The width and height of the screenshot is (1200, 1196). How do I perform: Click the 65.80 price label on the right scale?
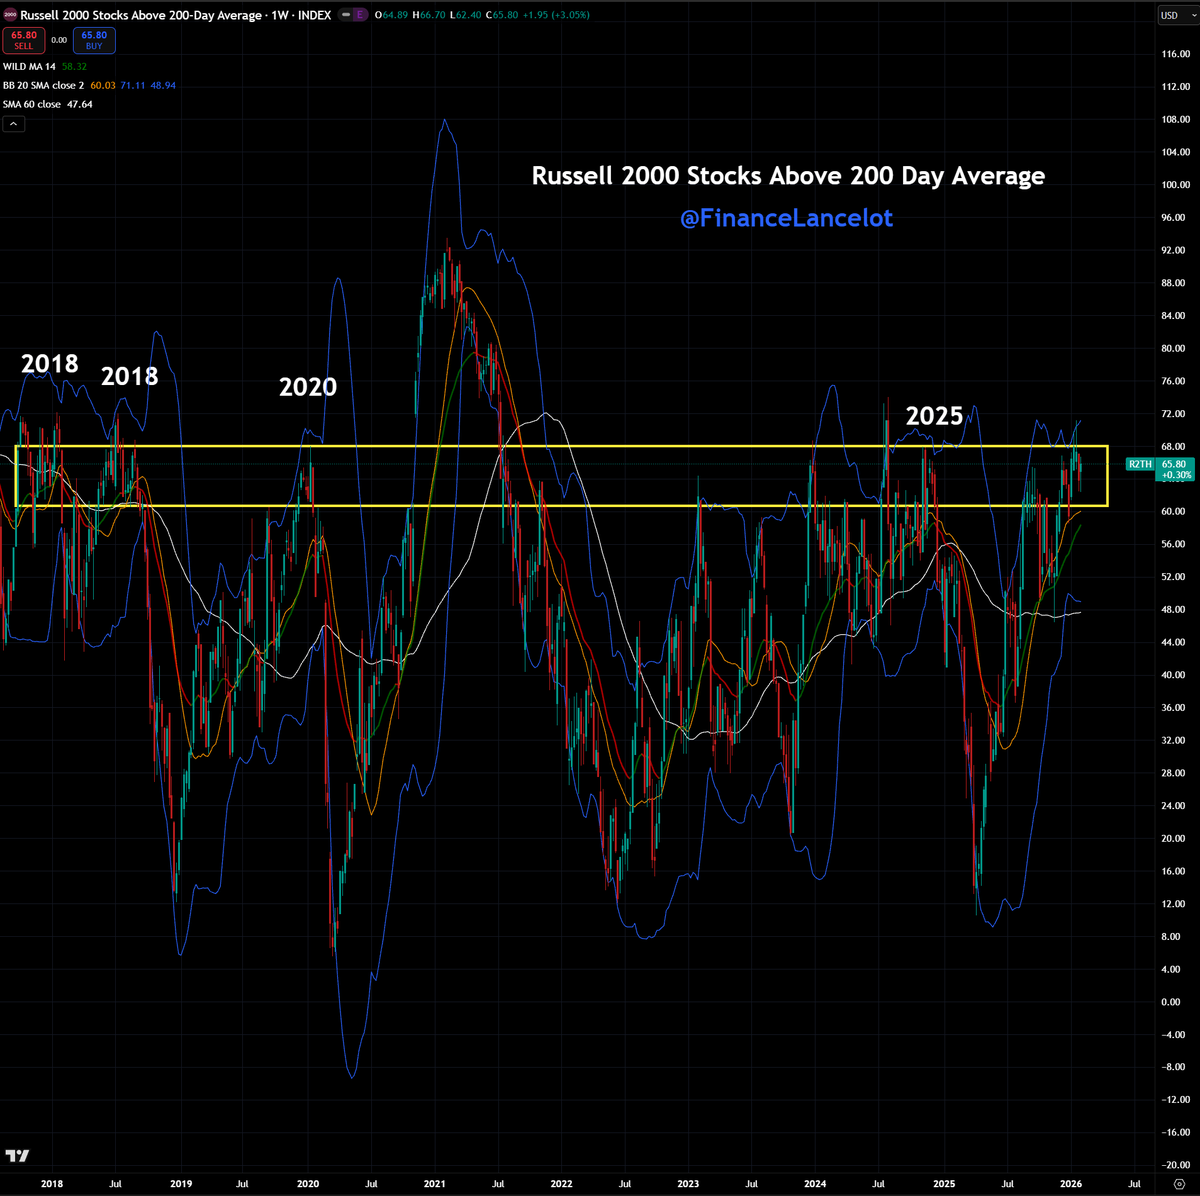[x=1172, y=465]
